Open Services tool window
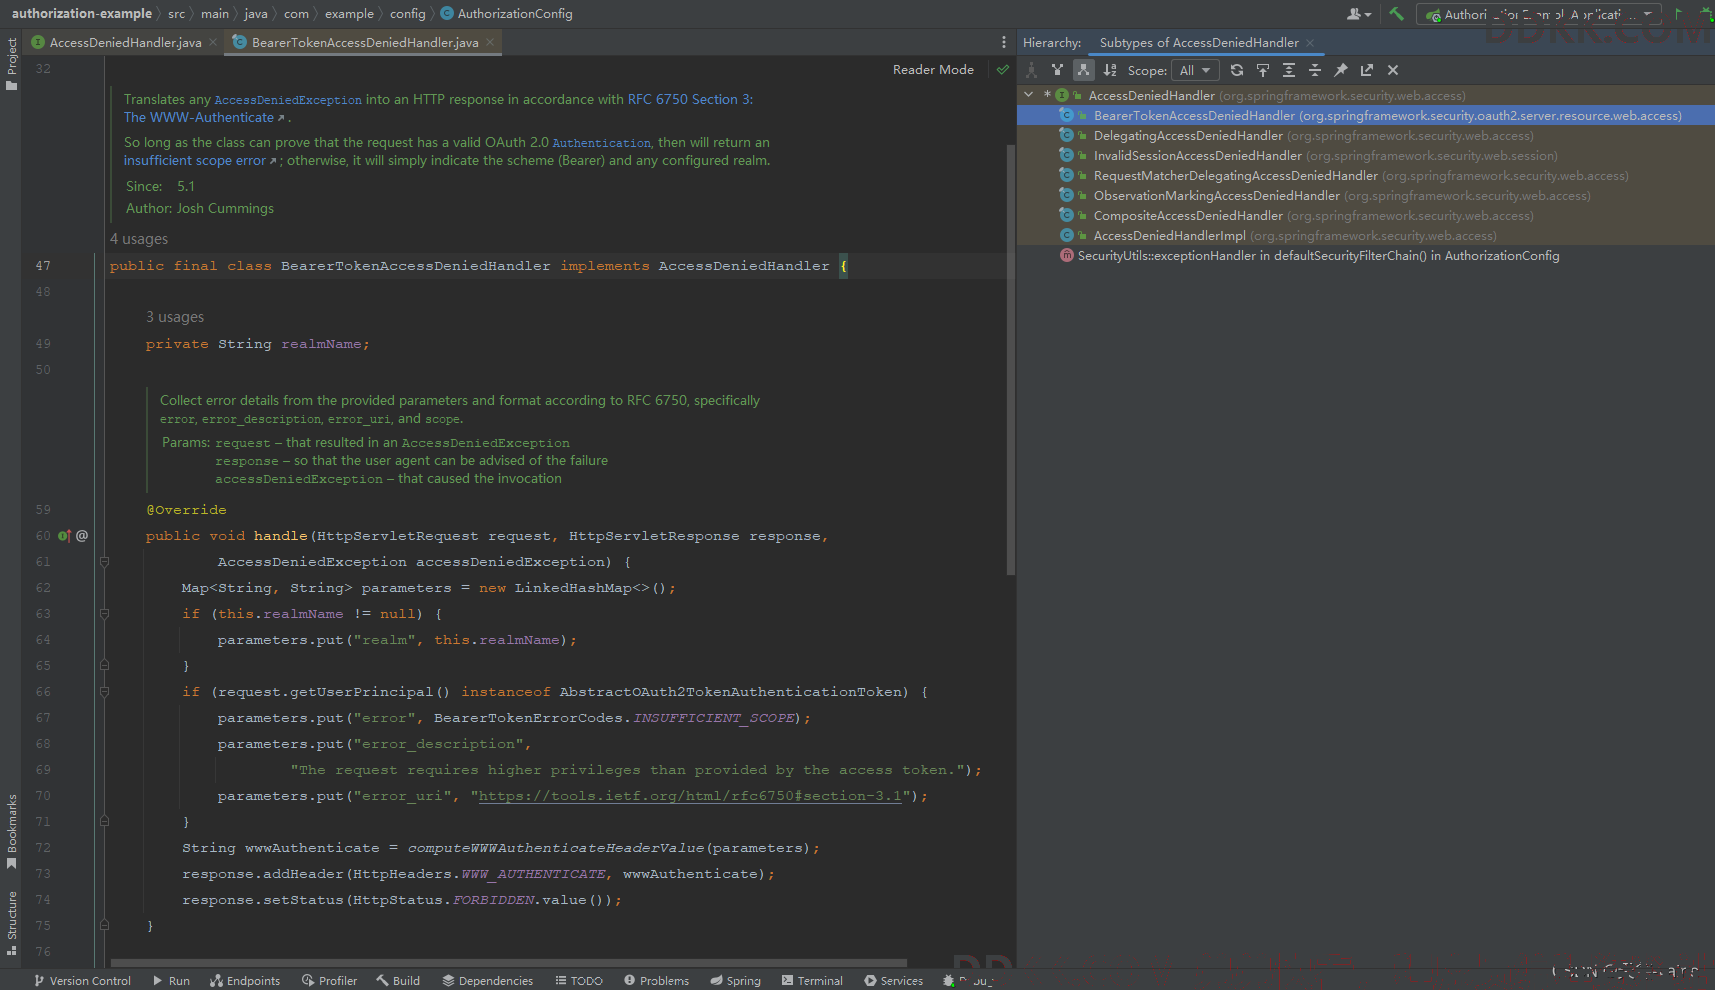 (x=893, y=980)
